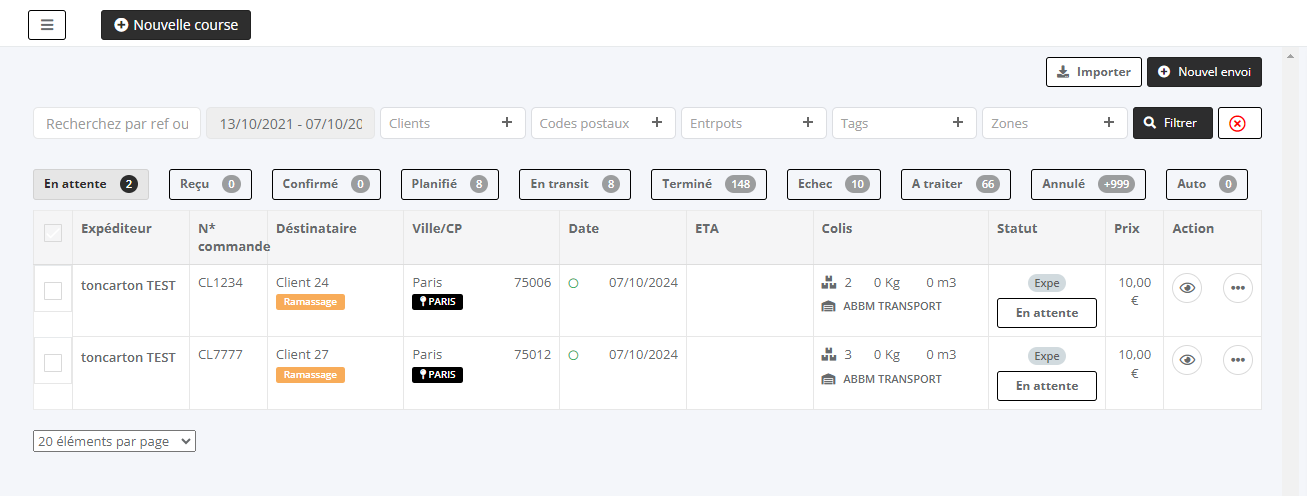Viewport: 1307px width, 496px height.
Task: Click the Filtrer search button
Action: (x=1172, y=123)
